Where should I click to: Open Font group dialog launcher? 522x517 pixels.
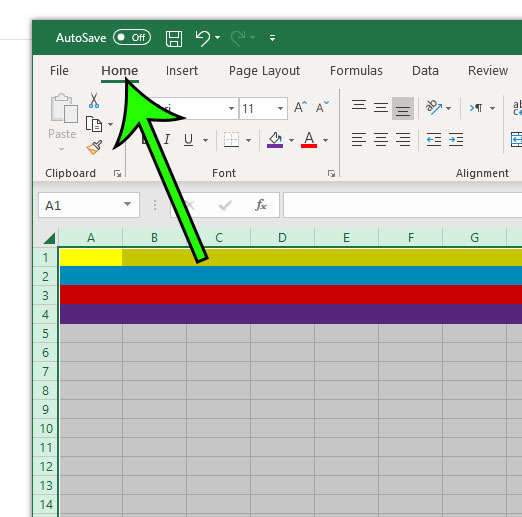point(331,173)
